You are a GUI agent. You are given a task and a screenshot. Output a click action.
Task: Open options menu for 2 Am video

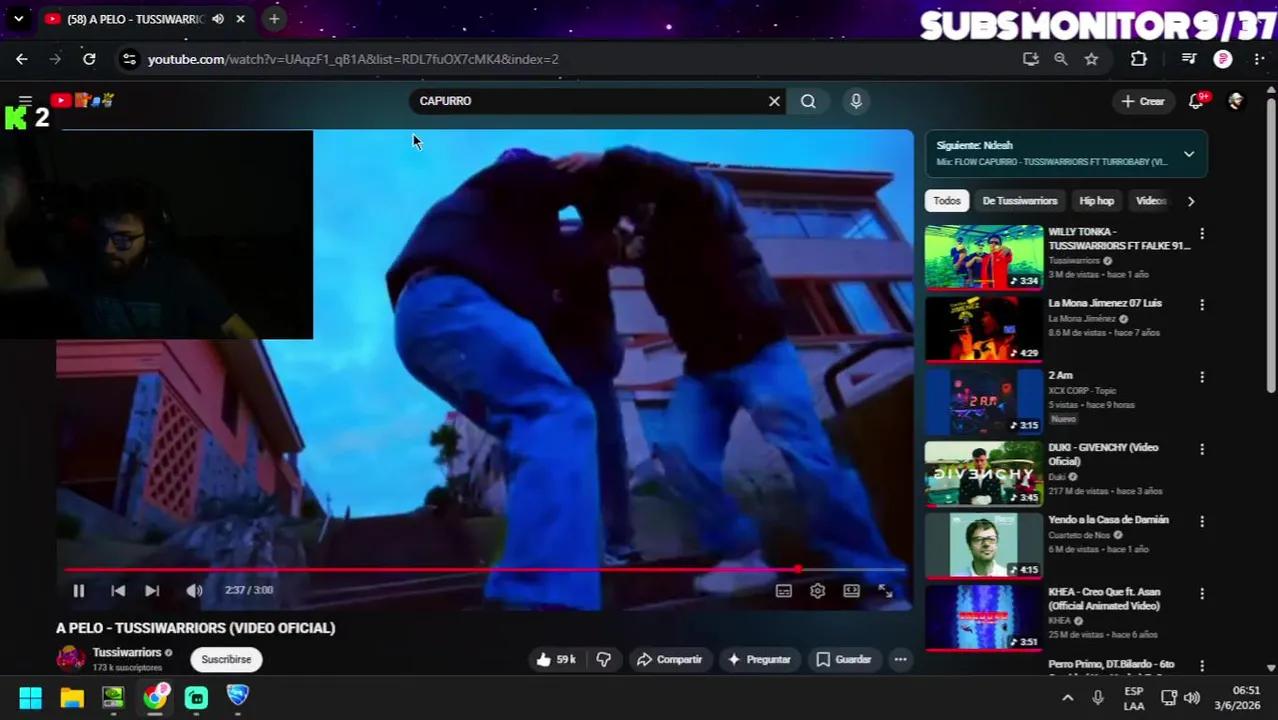tap(1202, 377)
